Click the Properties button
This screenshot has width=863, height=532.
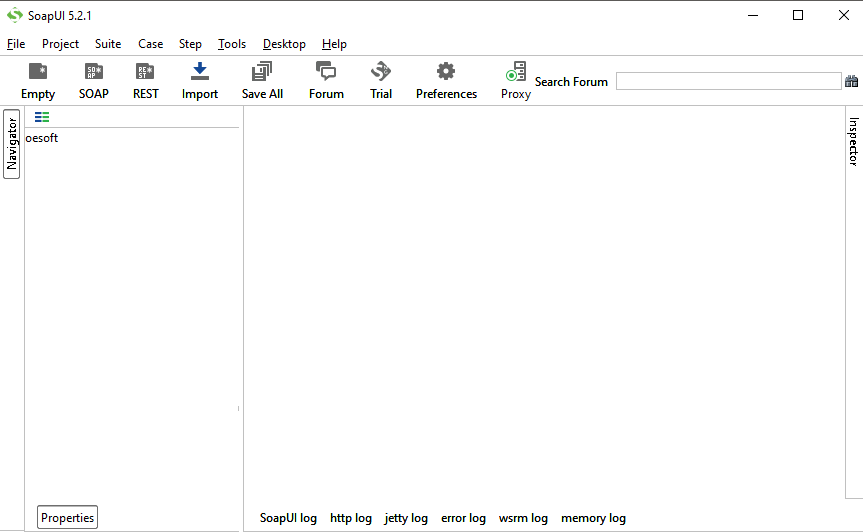pyautogui.click(x=67, y=518)
